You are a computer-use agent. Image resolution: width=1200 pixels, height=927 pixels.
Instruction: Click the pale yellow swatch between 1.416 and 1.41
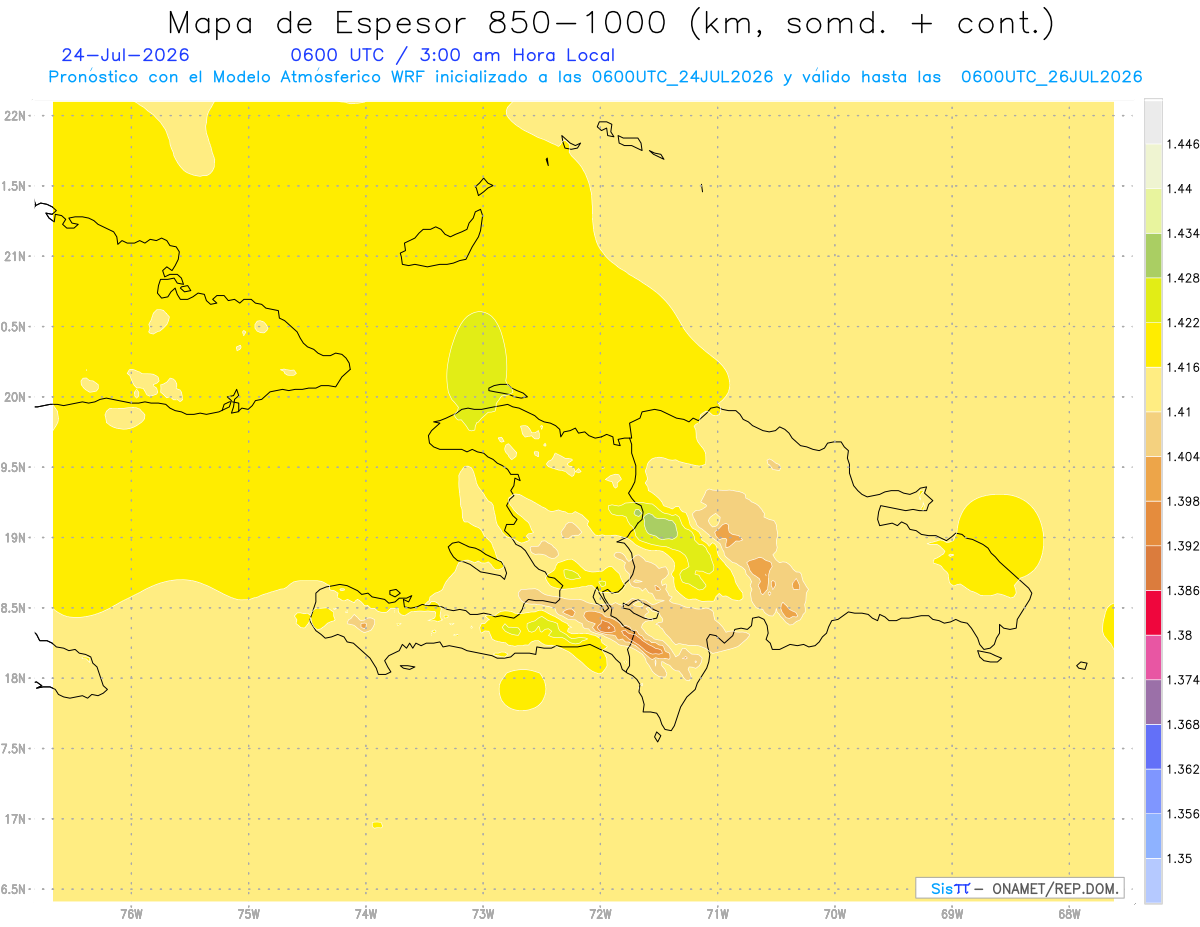click(x=1153, y=389)
